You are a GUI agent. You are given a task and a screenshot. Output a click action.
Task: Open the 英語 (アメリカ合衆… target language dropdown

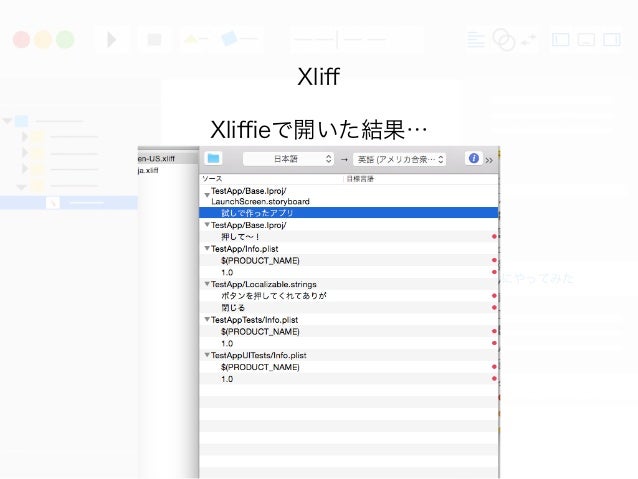[x=399, y=160]
